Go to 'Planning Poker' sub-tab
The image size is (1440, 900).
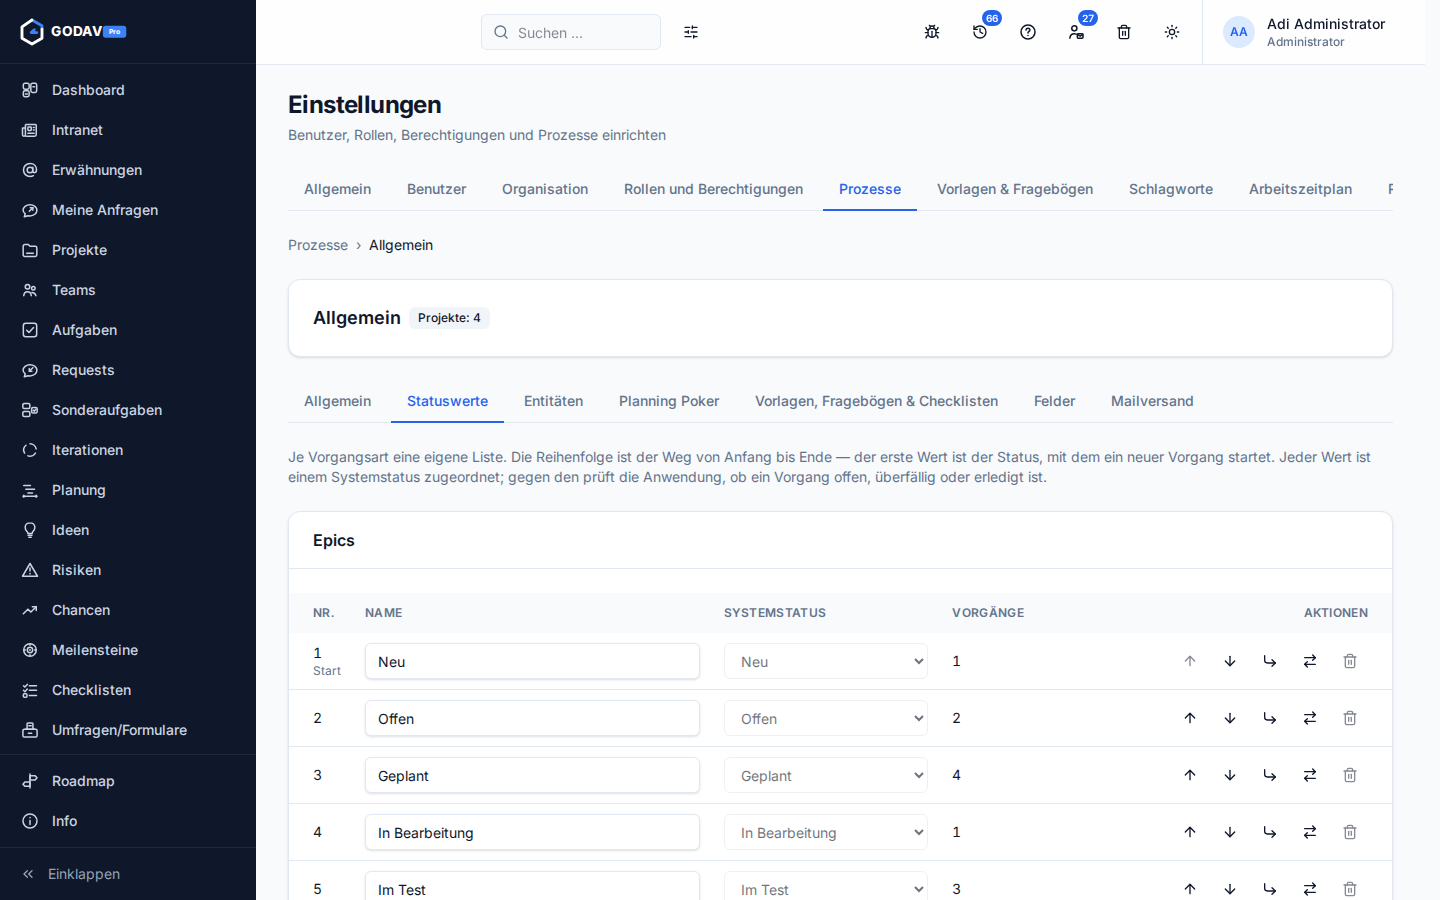click(x=669, y=401)
